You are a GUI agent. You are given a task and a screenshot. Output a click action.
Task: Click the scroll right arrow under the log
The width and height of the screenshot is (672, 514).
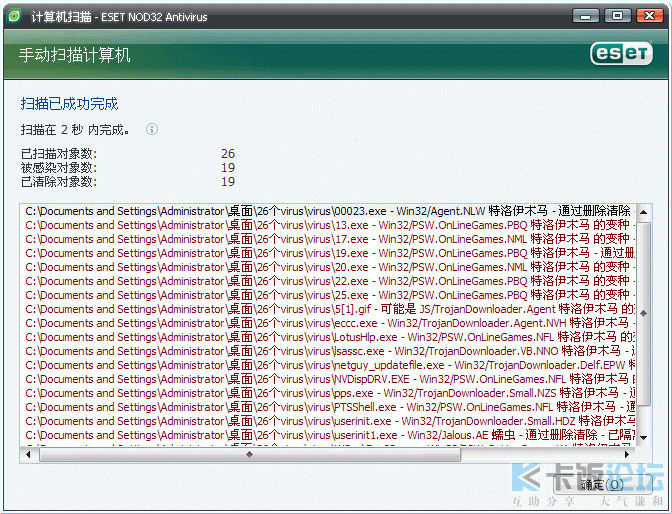[627, 454]
